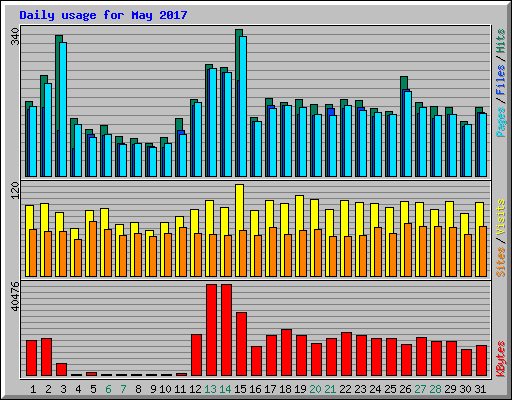The height and width of the screenshot is (400, 512).
Task: Click the cyan Pages bar for day 26
Action: click(x=408, y=134)
